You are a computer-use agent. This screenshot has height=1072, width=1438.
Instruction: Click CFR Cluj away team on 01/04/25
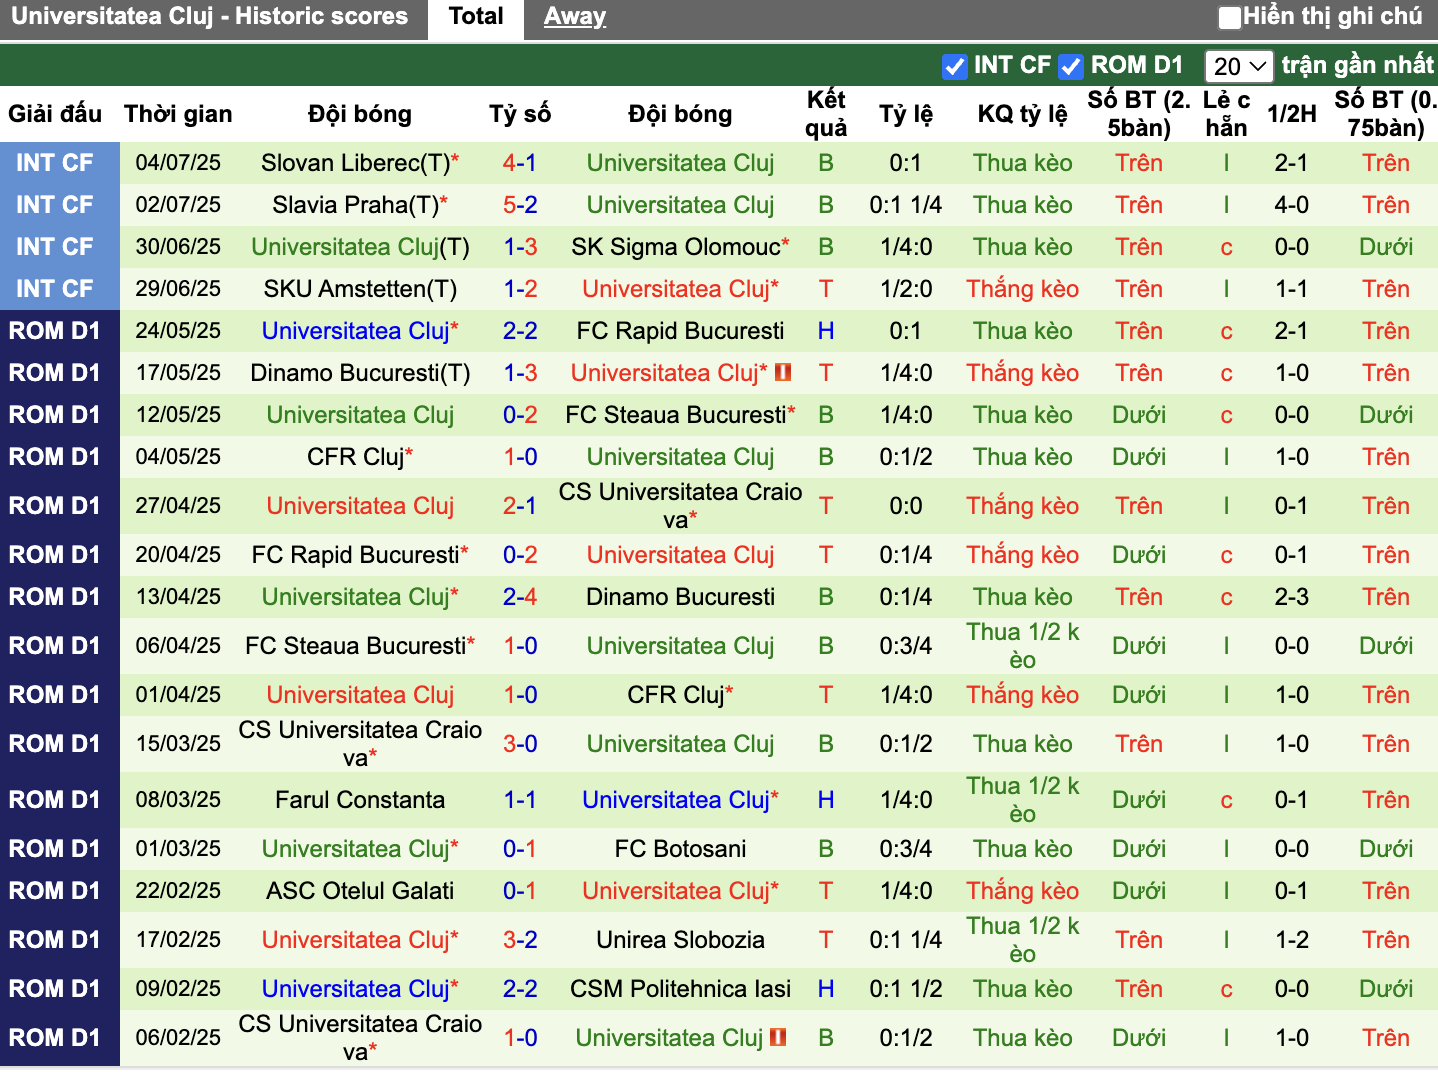[676, 695]
